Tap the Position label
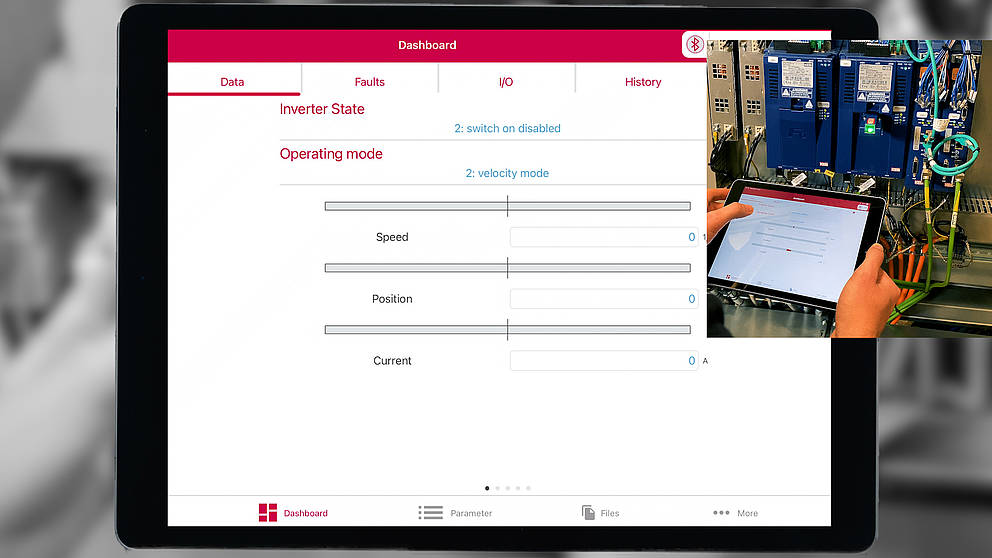The width and height of the screenshot is (992, 558). pos(392,299)
